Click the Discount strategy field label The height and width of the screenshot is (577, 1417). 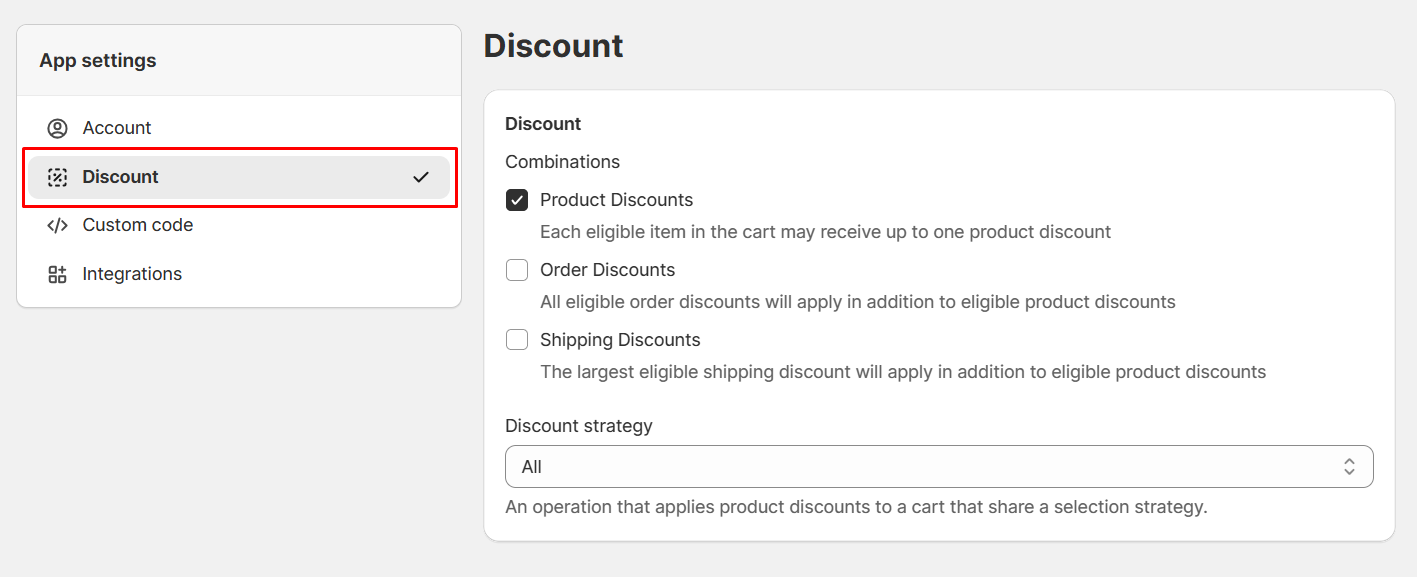pos(578,426)
